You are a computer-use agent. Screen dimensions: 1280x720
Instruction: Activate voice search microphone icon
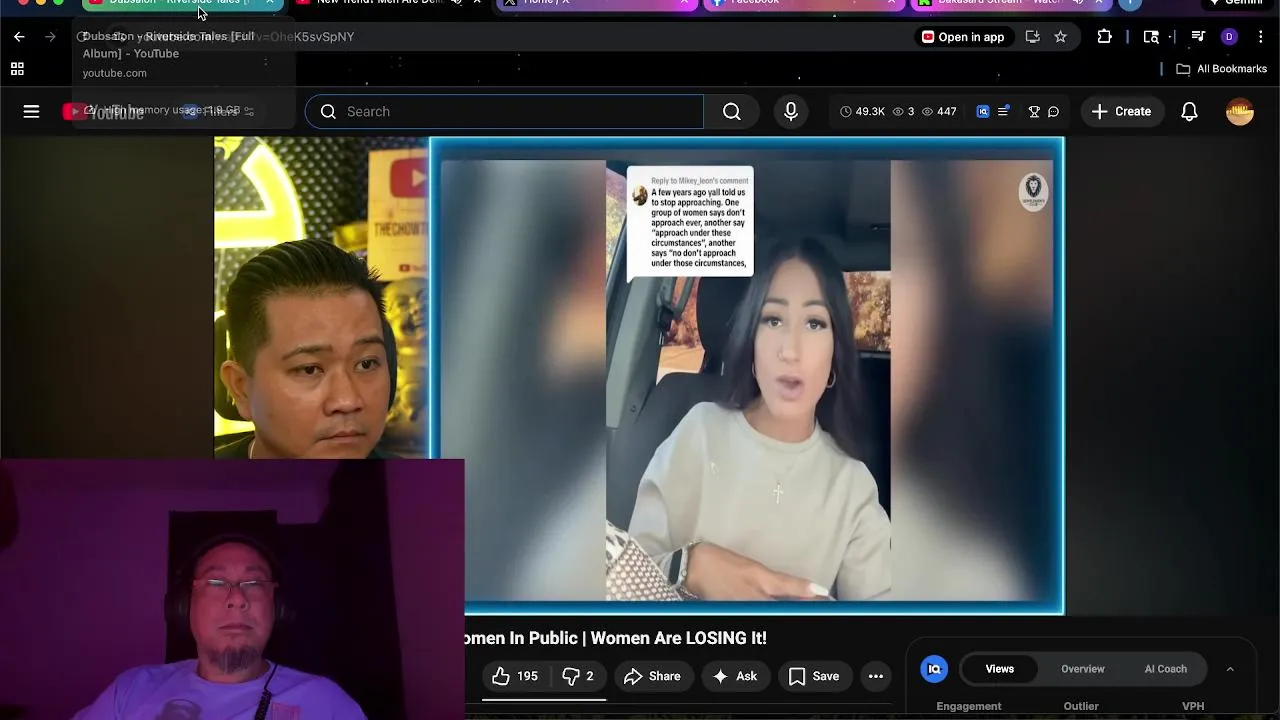(791, 111)
